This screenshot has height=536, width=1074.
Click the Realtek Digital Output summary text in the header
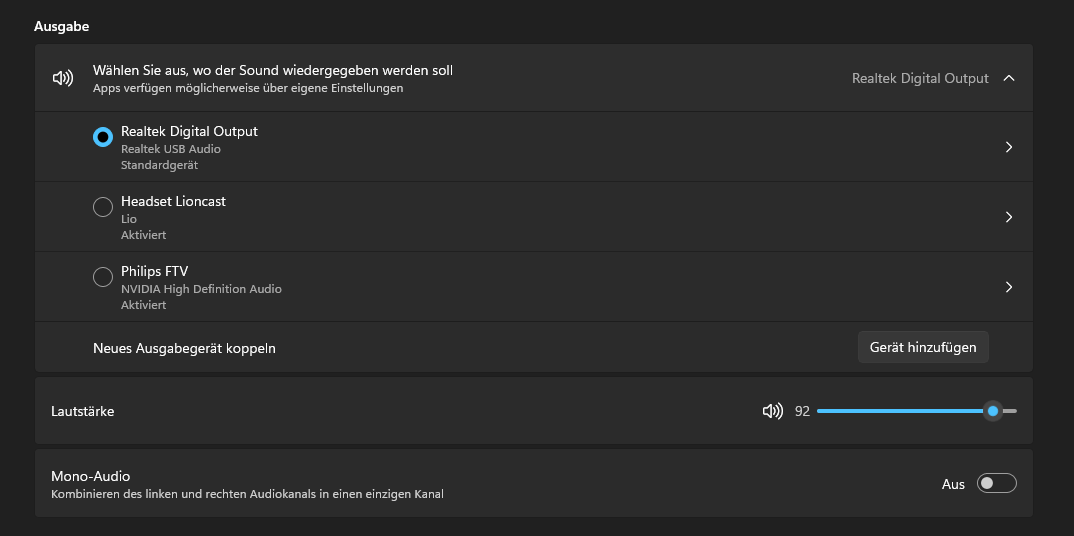(x=919, y=78)
